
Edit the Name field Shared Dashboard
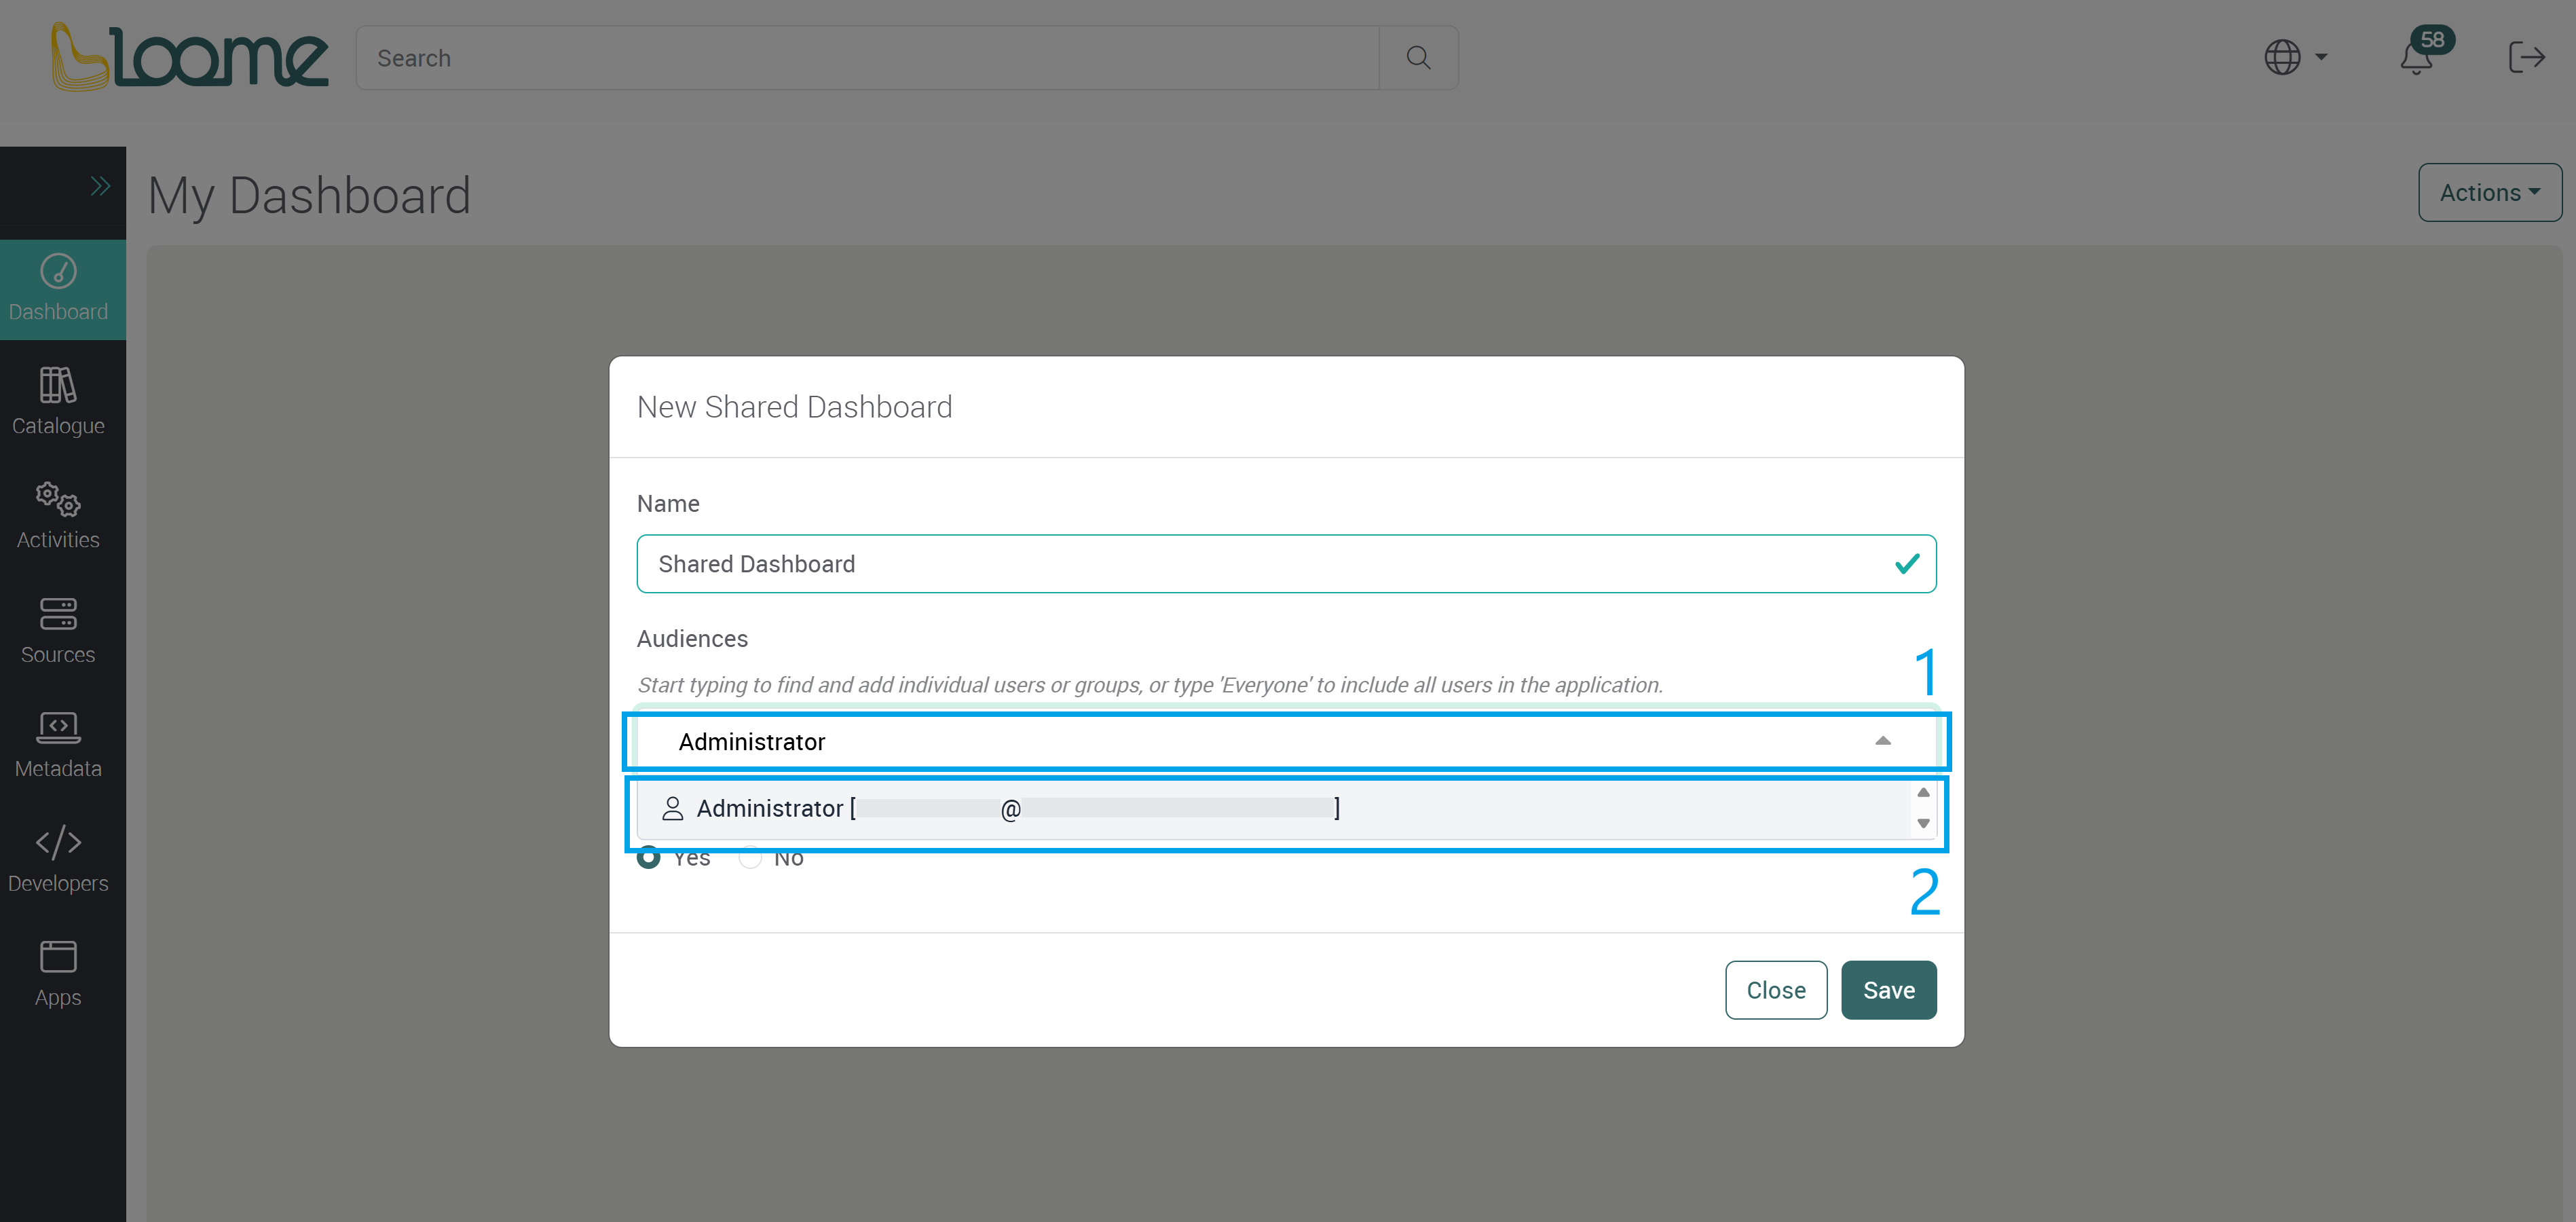tap(1286, 564)
